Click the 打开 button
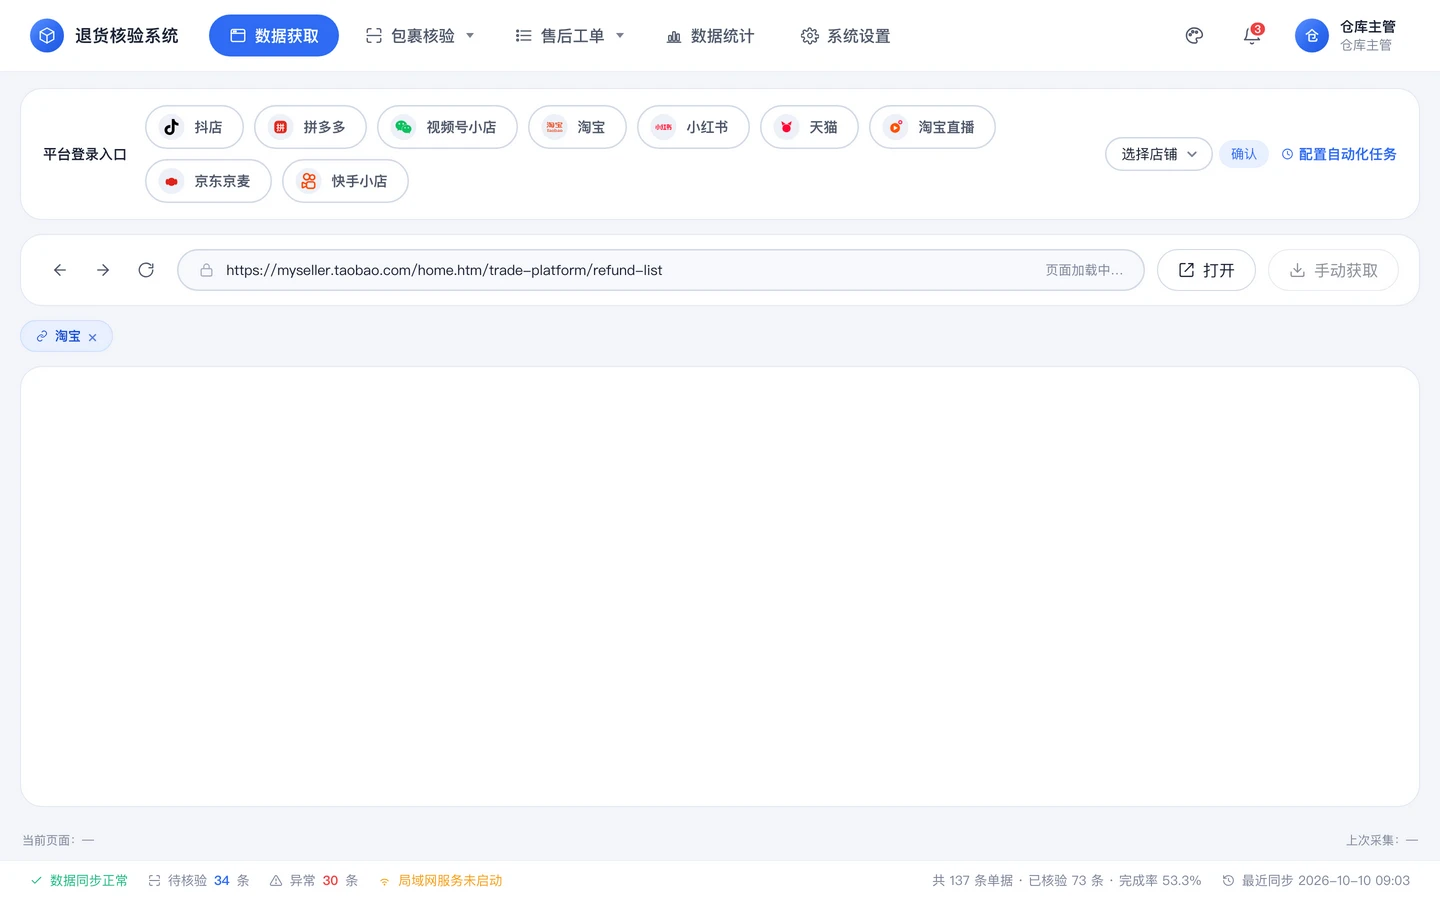 1206,270
